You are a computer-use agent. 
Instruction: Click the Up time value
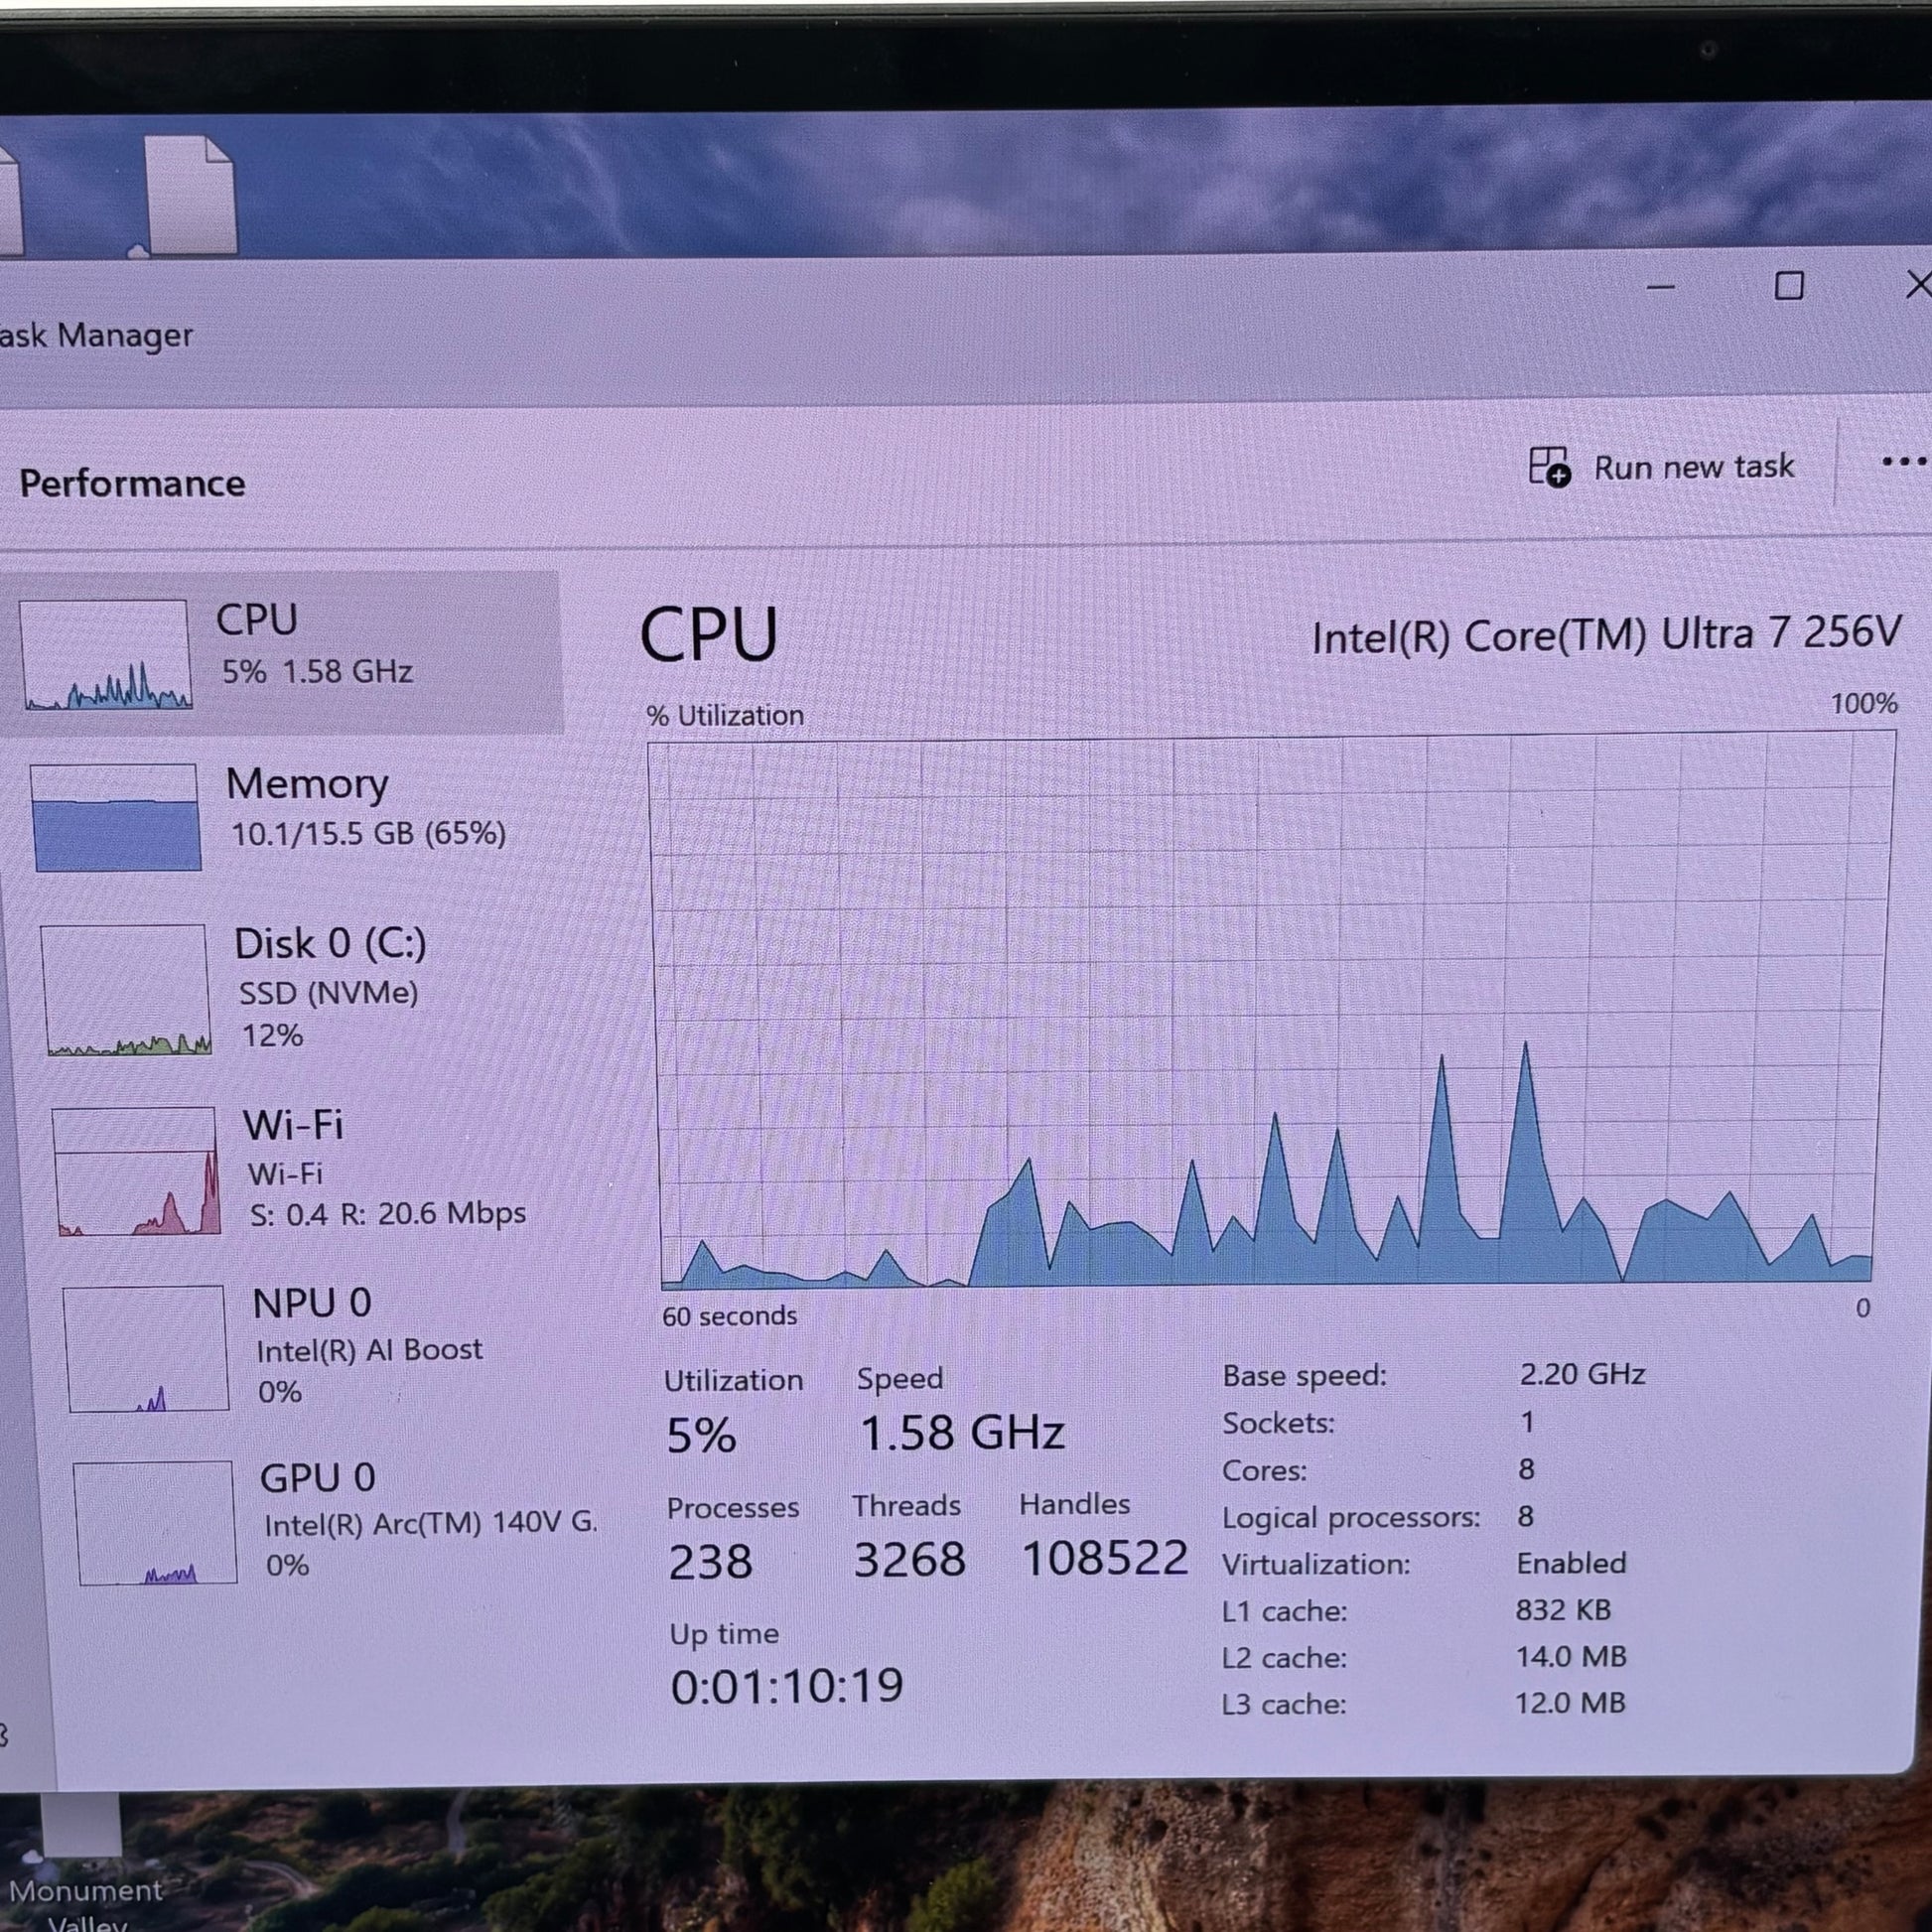[786, 1687]
